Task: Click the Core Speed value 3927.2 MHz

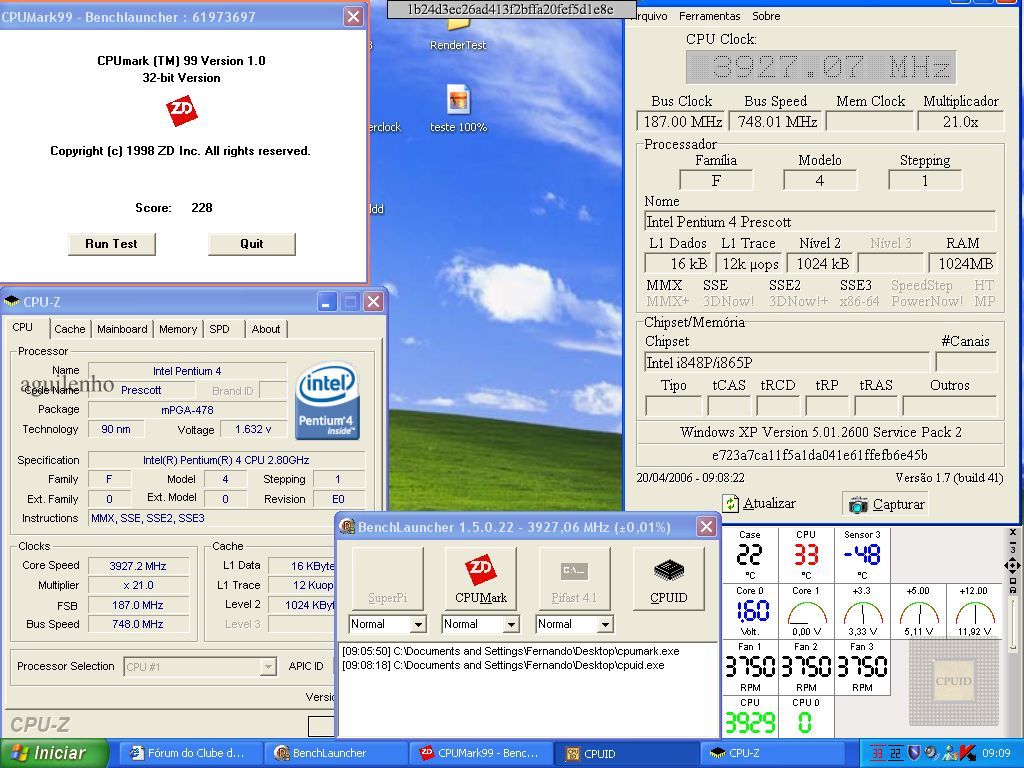Action: pos(138,566)
